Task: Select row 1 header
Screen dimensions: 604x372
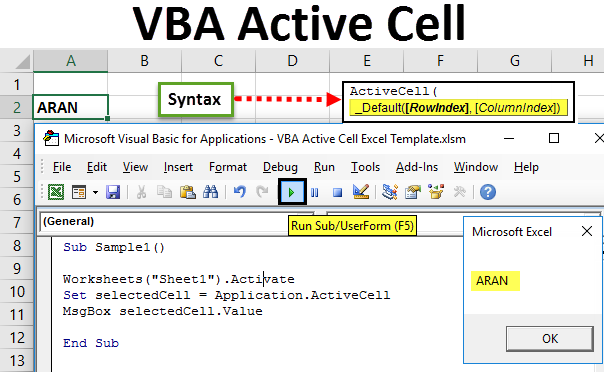Action: (x=17, y=84)
